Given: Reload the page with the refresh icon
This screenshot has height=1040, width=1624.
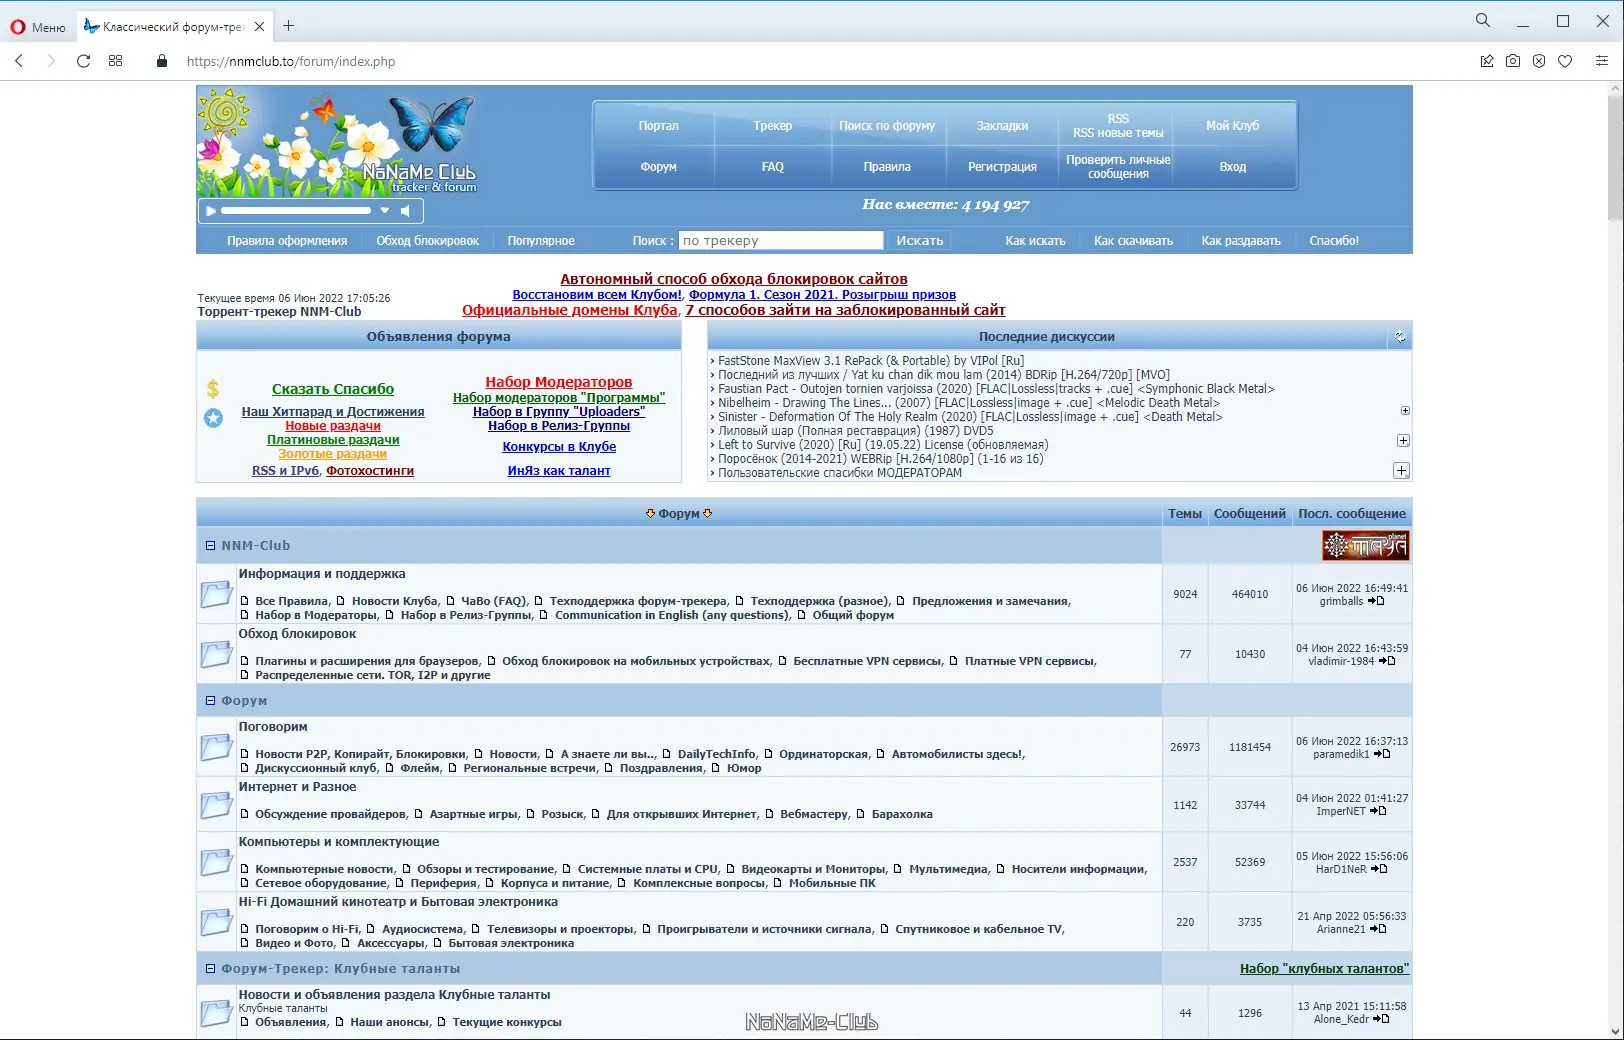Looking at the screenshot, I should tap(84, 61).
